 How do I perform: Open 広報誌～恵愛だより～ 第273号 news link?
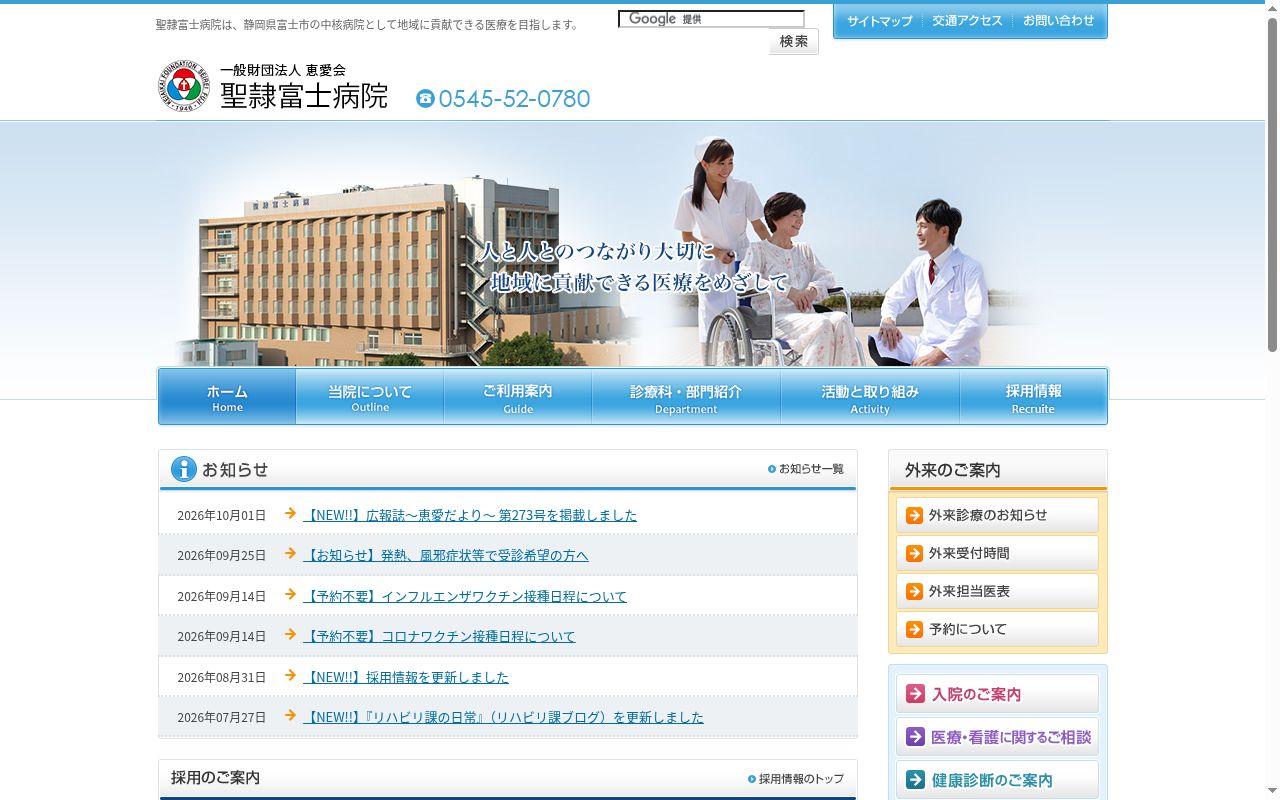(470, 515)
